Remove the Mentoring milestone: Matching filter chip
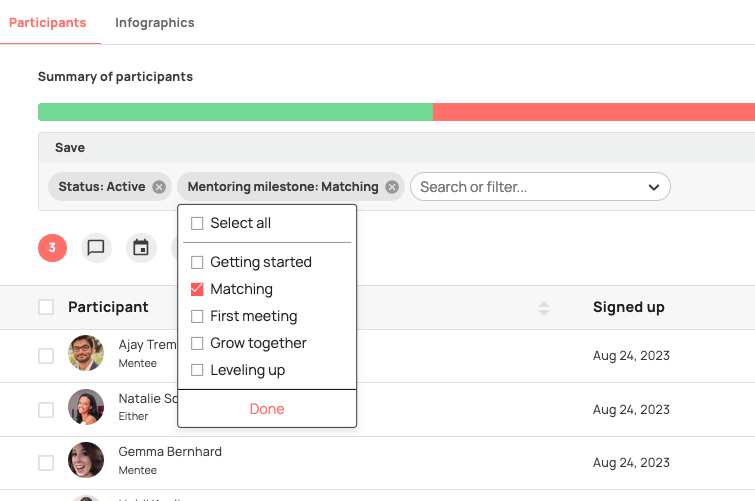Image resolution: width=755 pixels, height=501 pixels. click(392, 187)
